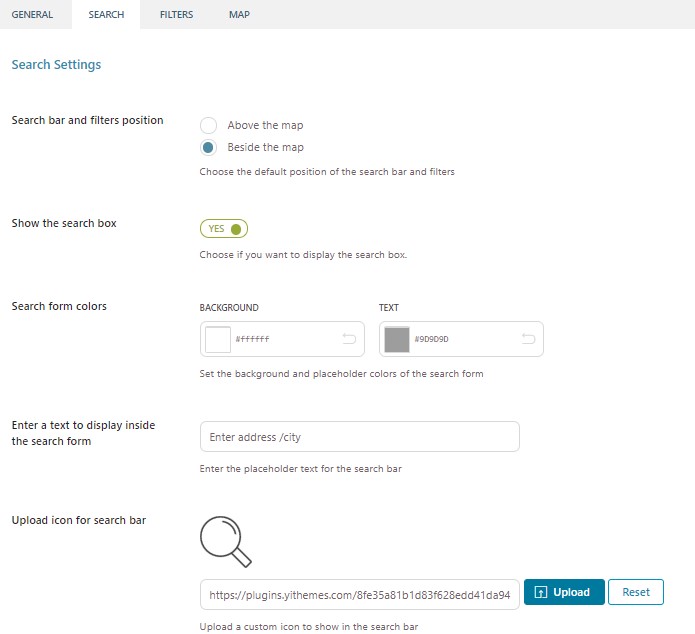Click the #9D9D9D text hex value field
This screenshot has height=634, width=695.
click(463, 339)
